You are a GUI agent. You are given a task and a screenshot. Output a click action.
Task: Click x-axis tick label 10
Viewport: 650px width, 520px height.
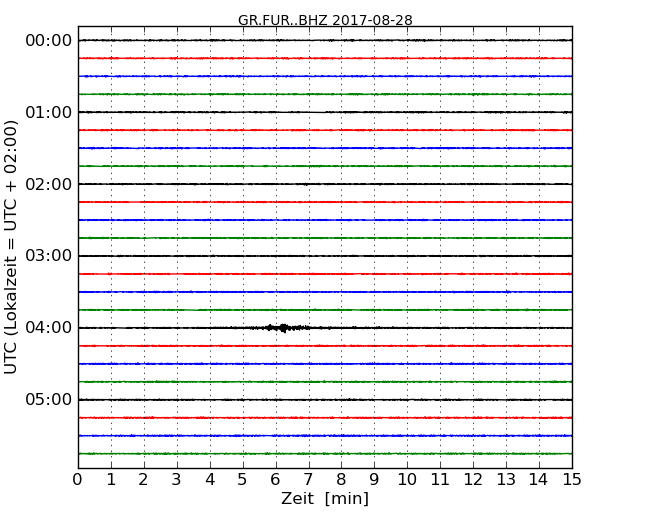(x=407, y=480)
